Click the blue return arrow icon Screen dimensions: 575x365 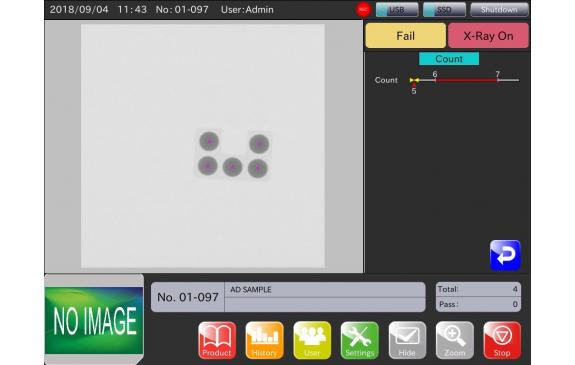[x=505, y=255]
